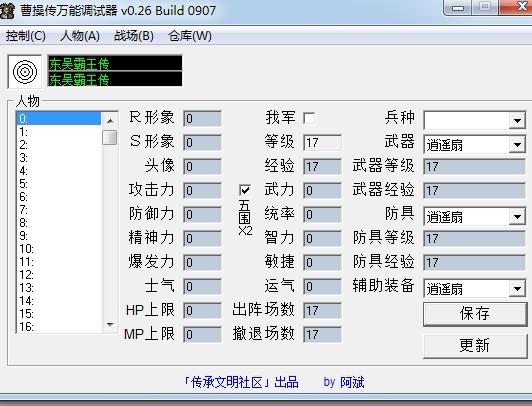Click the 等级 input field
532x406 pixels.
tap(322, 142)
